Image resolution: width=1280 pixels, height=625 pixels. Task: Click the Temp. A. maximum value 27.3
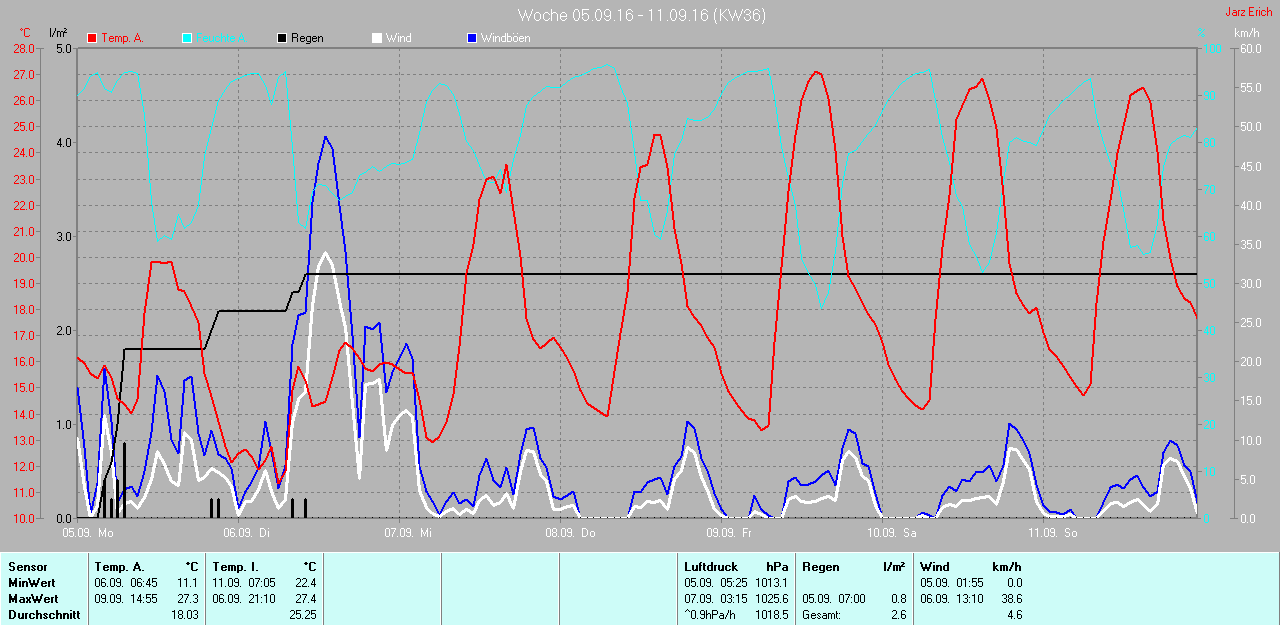[x=189, y=599]
